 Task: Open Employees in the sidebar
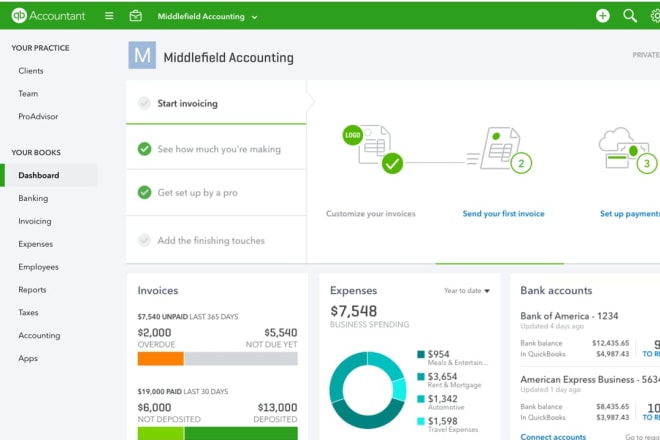[x=38, y=267]
